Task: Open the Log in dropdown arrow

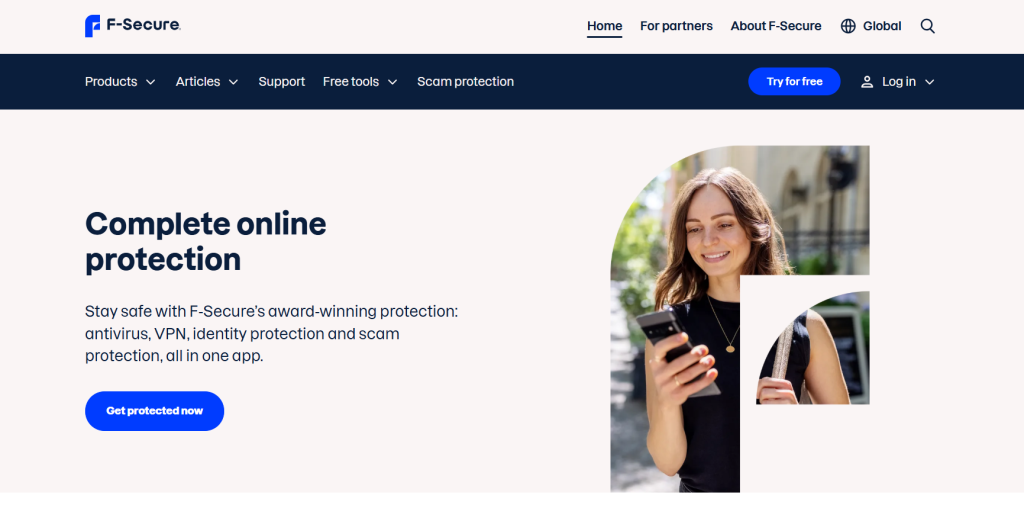Action: (x=929, y=82)
